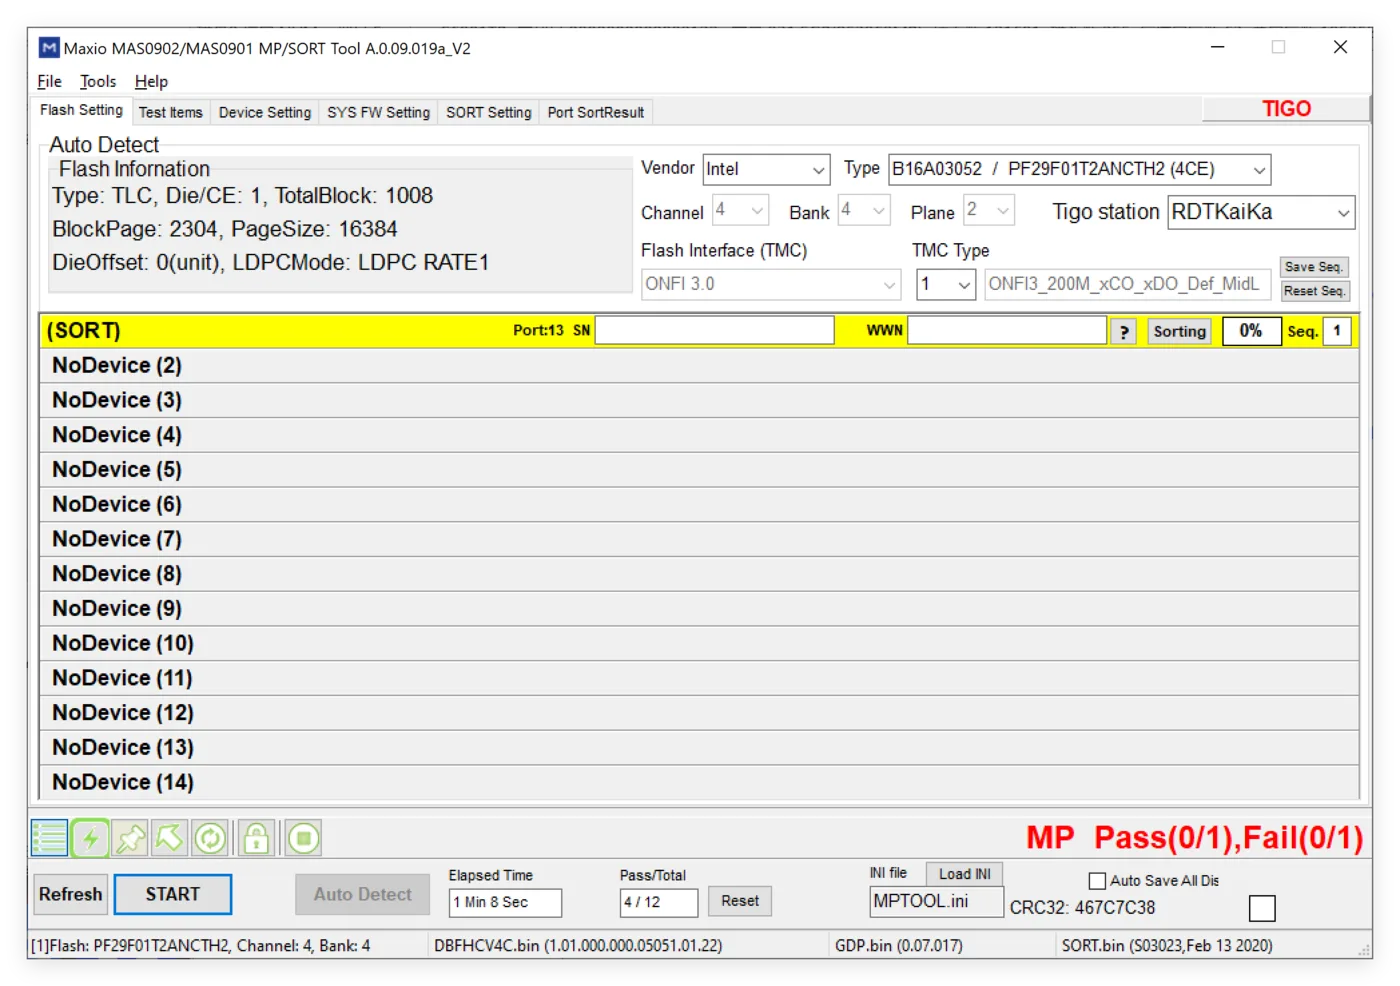Select the NoDevice (7) port row

coord(699,539)
